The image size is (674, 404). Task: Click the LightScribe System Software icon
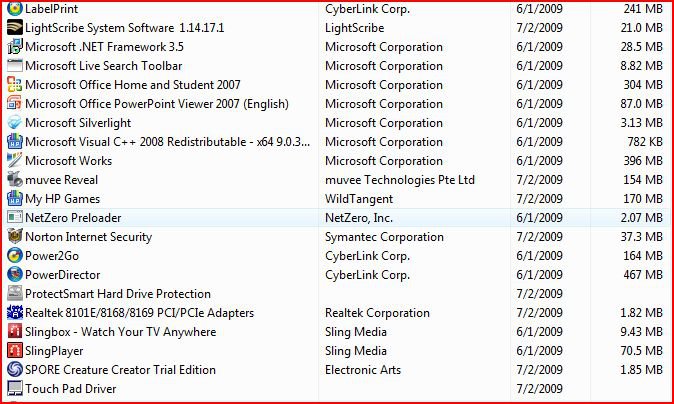point(15,28)
